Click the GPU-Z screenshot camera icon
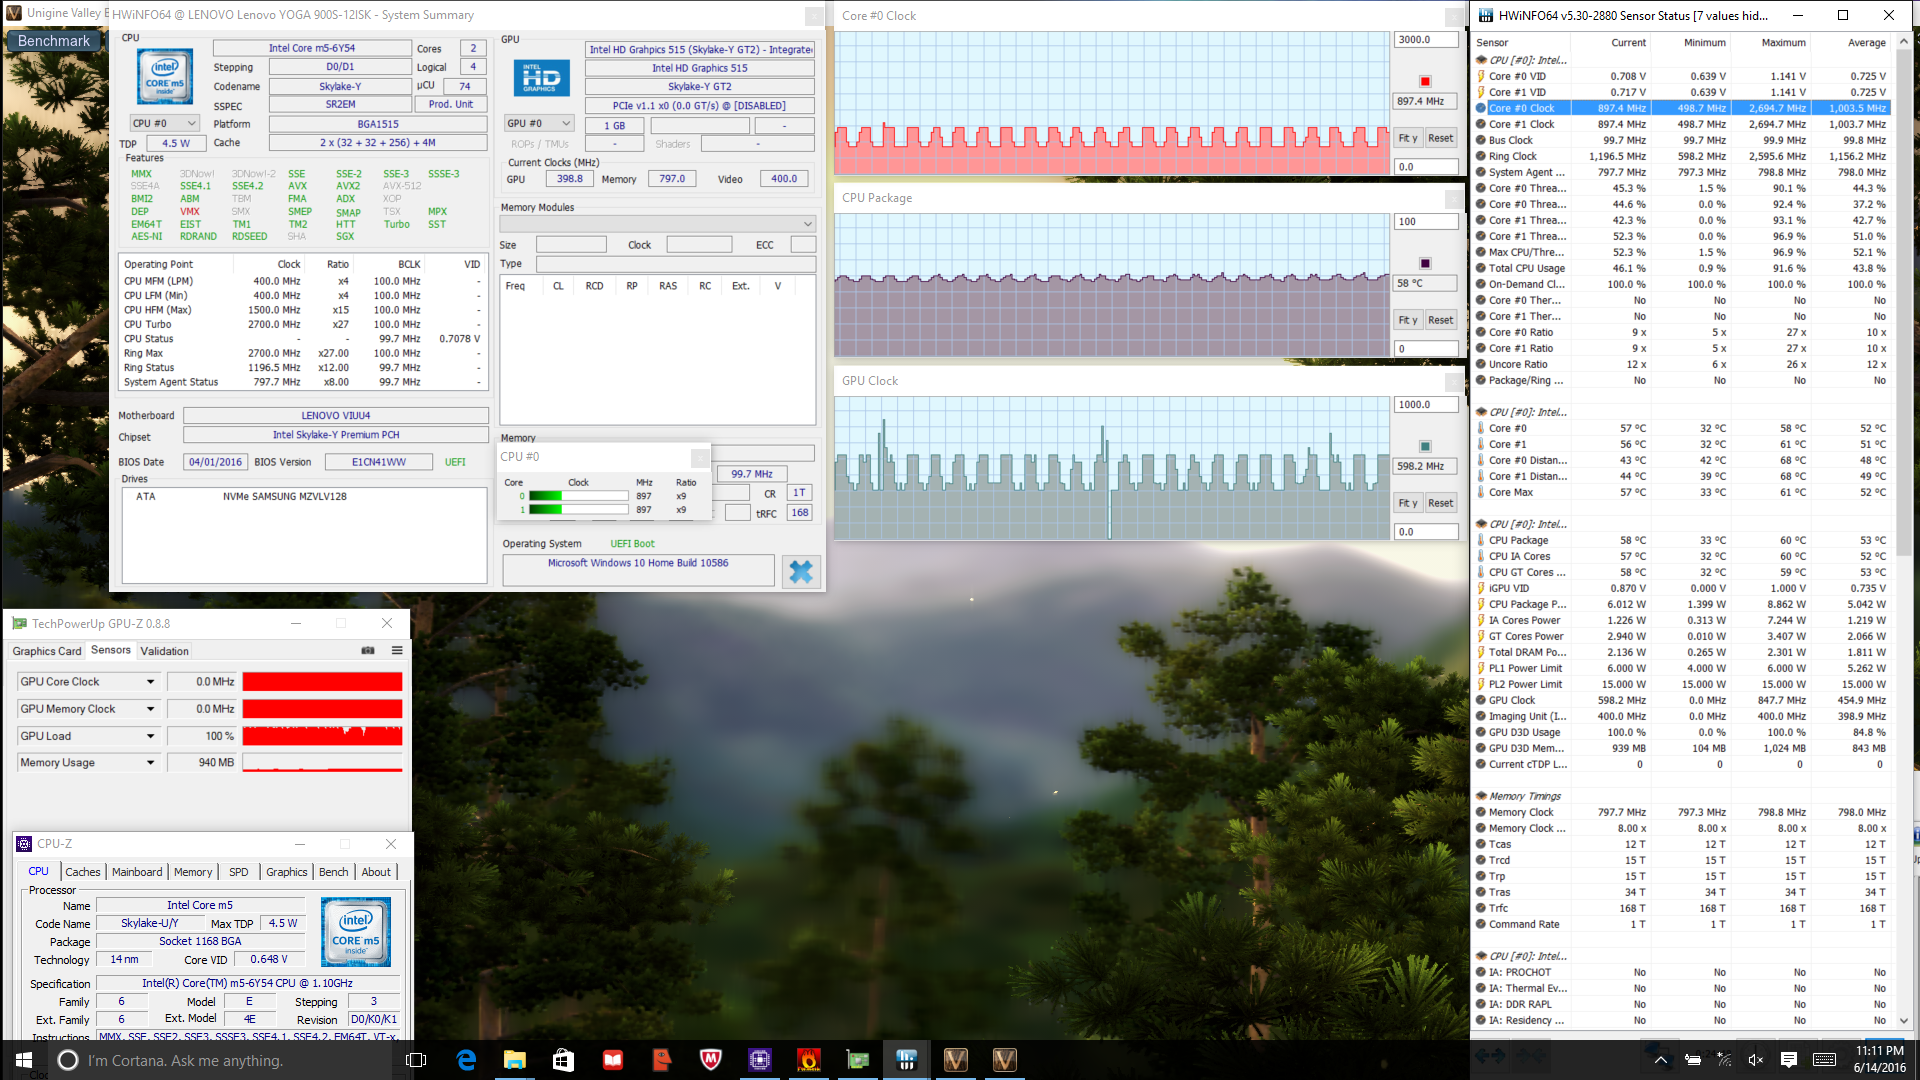 368,650
